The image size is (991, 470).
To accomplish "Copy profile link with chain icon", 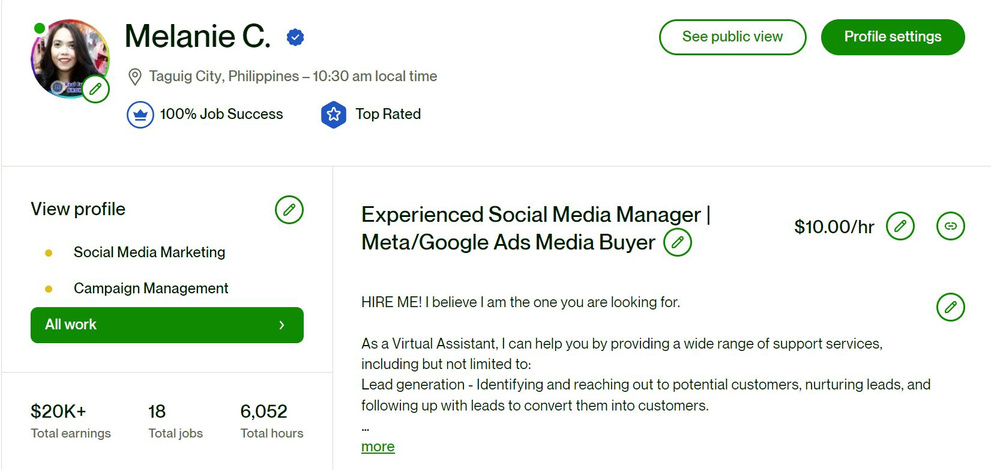I will coord(951,226).
